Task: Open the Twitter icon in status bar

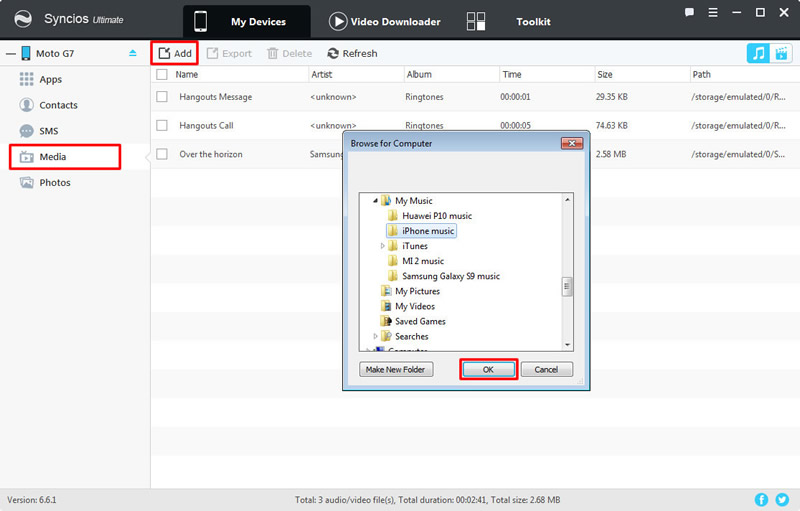Action: click(782, 500)
